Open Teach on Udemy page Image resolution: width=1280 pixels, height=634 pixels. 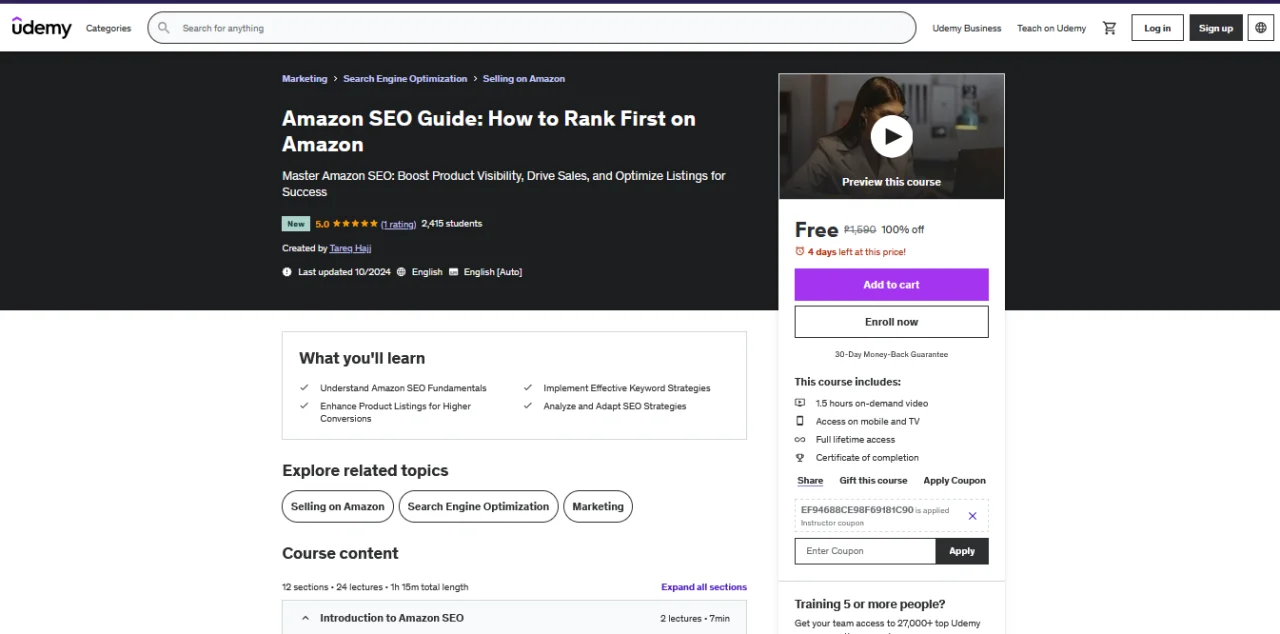pyautogui.click(x=1051, y=28)
